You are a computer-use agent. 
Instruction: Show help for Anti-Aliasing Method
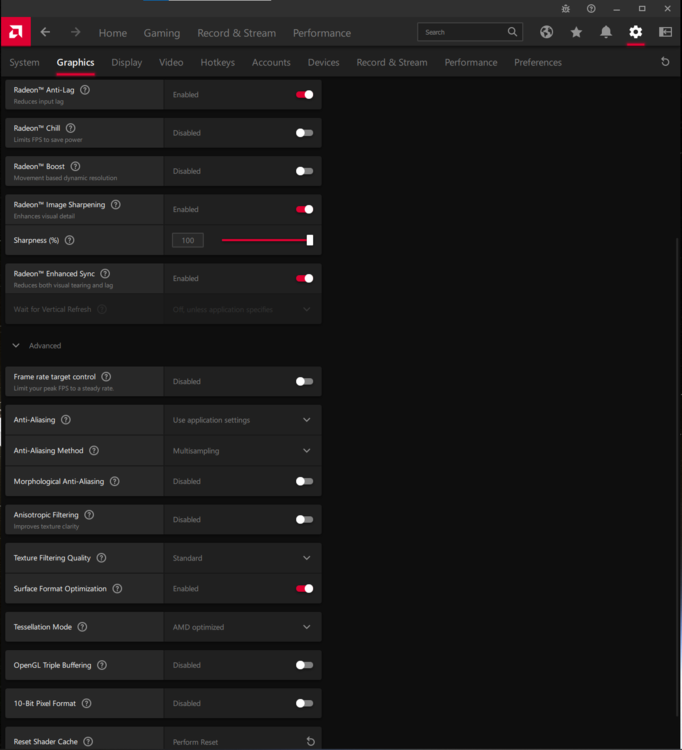click(94, 451)
